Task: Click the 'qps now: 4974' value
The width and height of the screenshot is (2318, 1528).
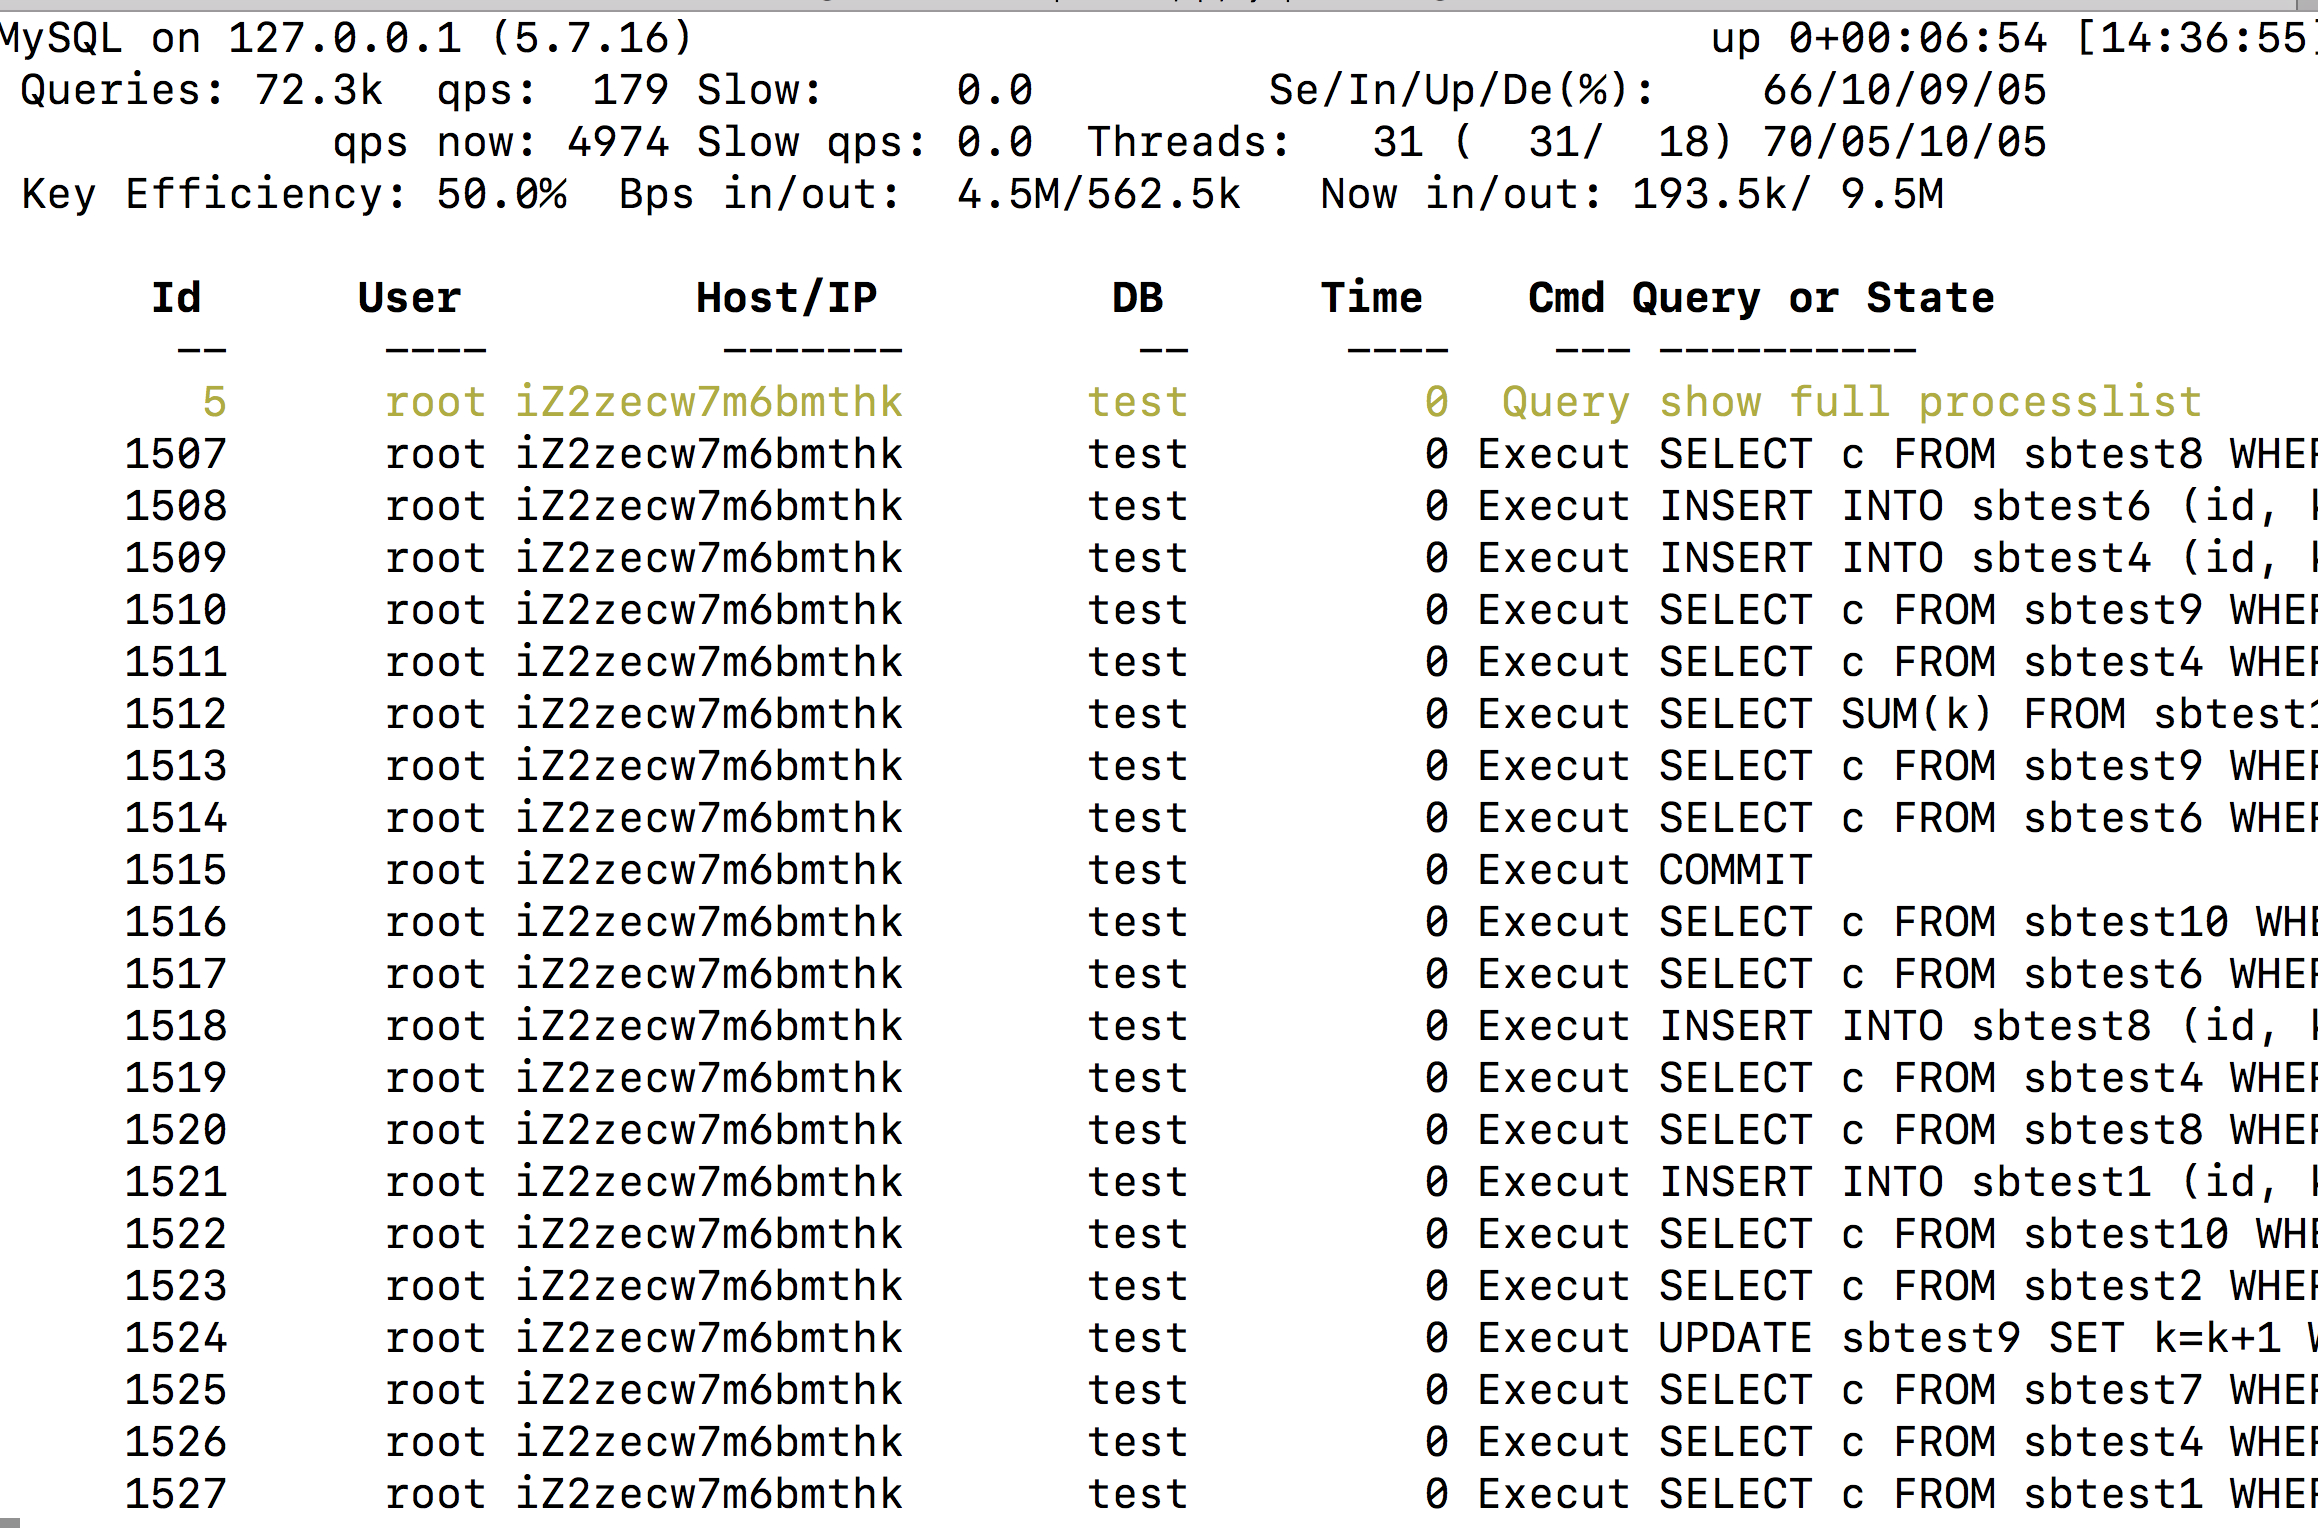Action: coord(501,143)
